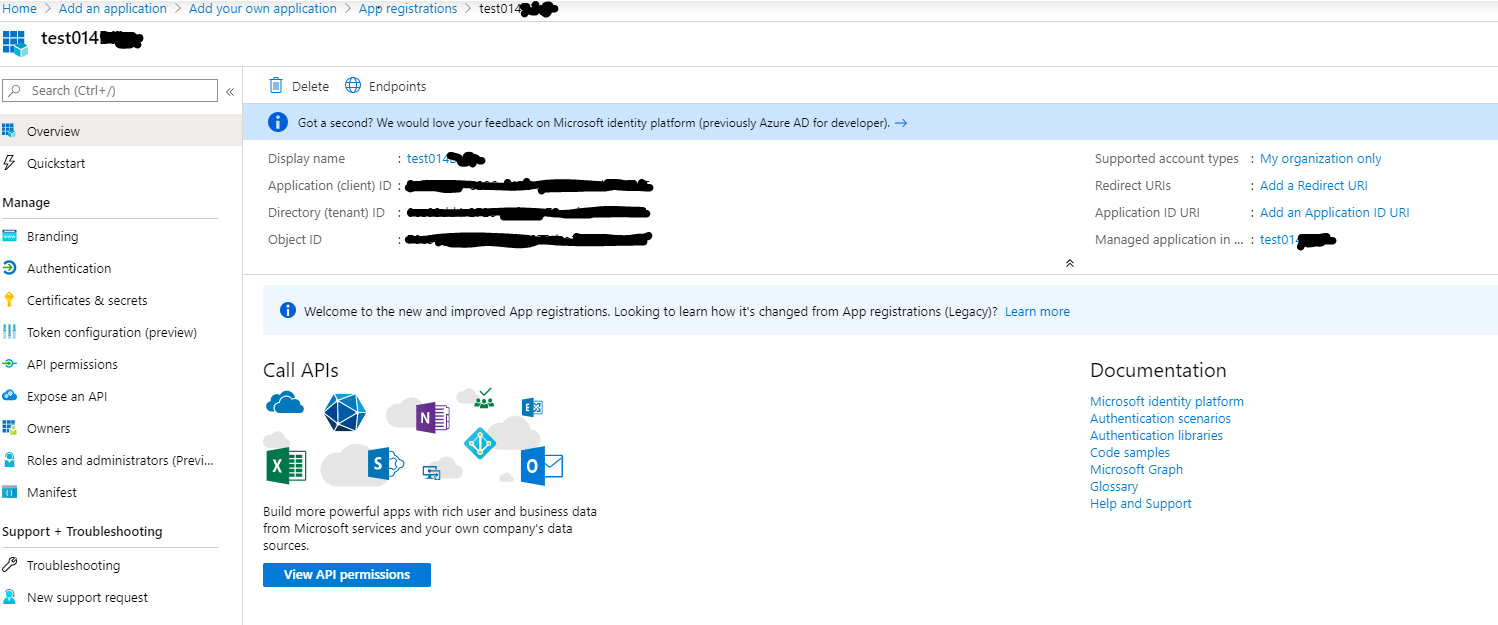
Task: Click Add a Redirect URI link
Action: pyautogui.click(x=1314, y=186)
